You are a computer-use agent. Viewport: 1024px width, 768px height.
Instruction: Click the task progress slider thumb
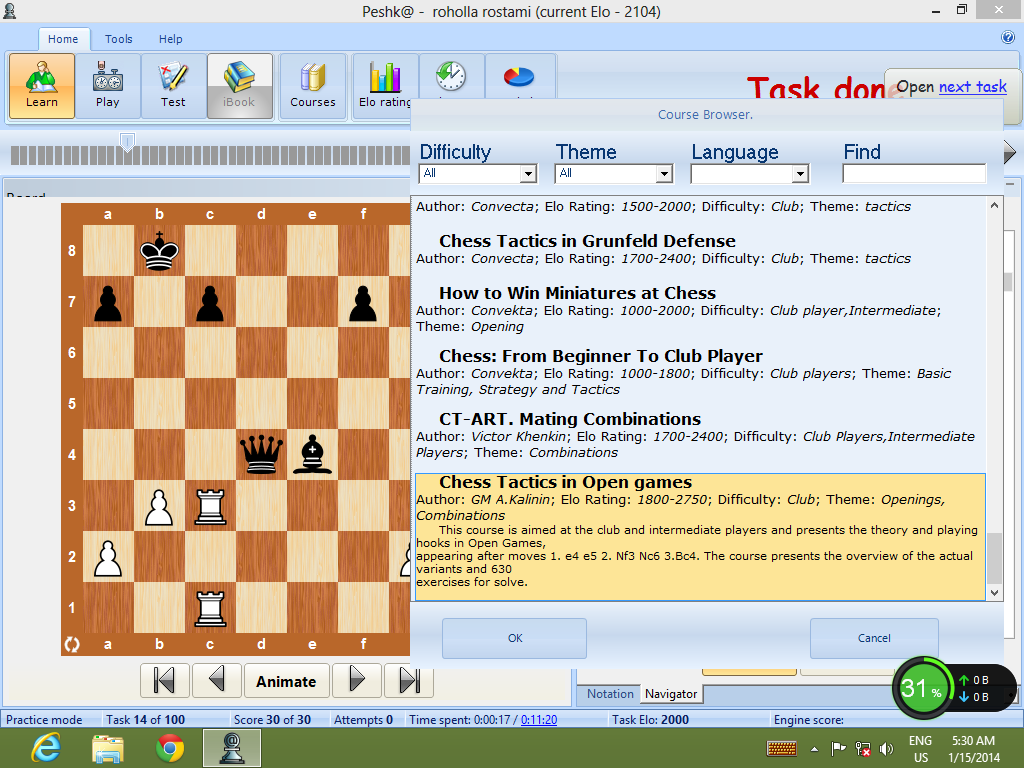click(127, 142)
